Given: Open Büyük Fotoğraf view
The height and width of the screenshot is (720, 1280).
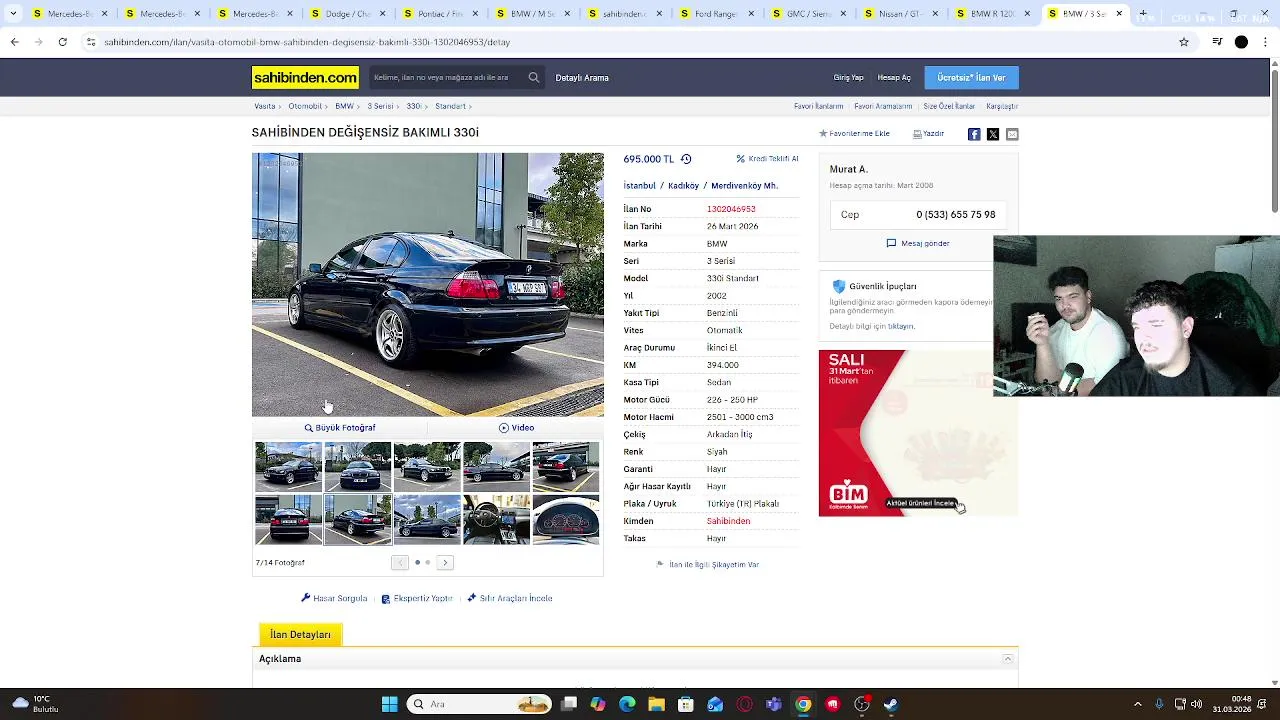Looking at the screenshot, I should click(x=340, y=428).
